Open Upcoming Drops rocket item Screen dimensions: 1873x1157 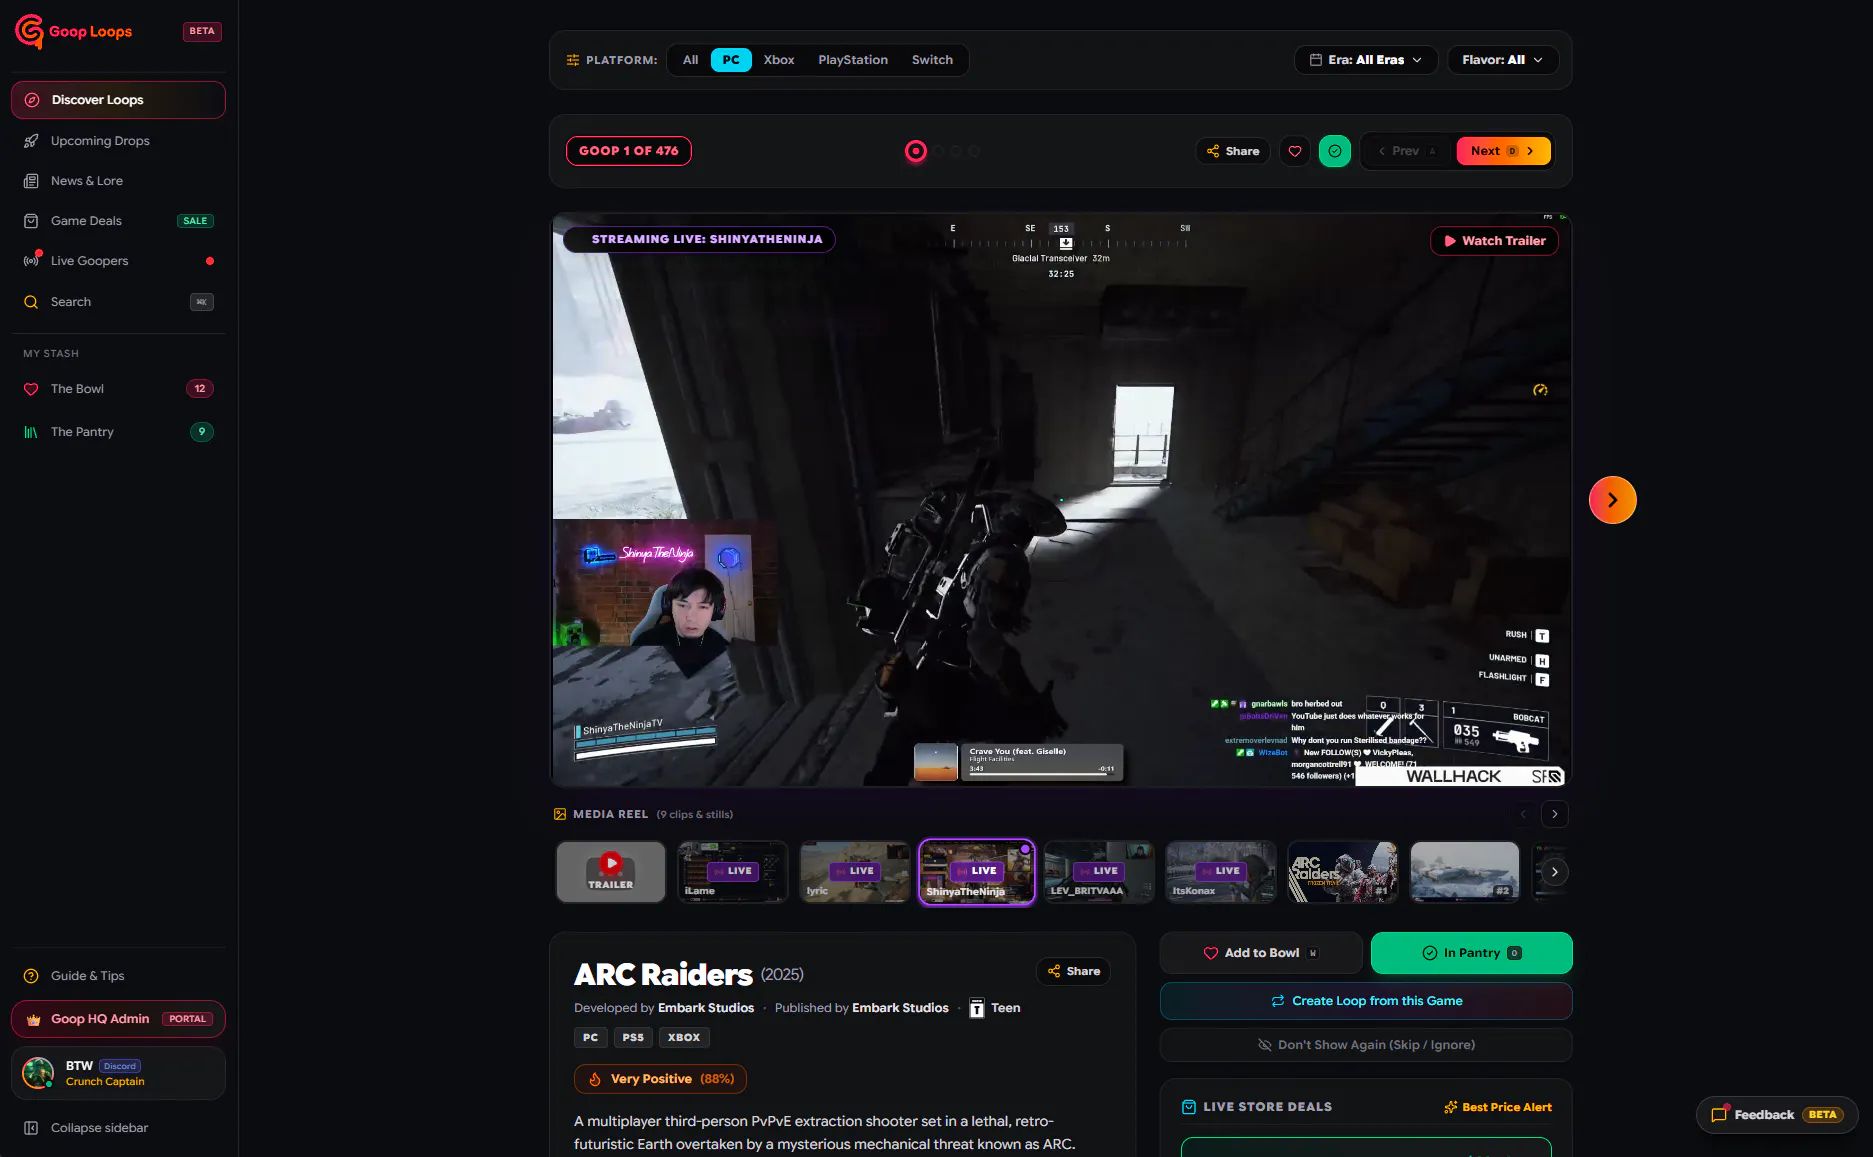118,141
